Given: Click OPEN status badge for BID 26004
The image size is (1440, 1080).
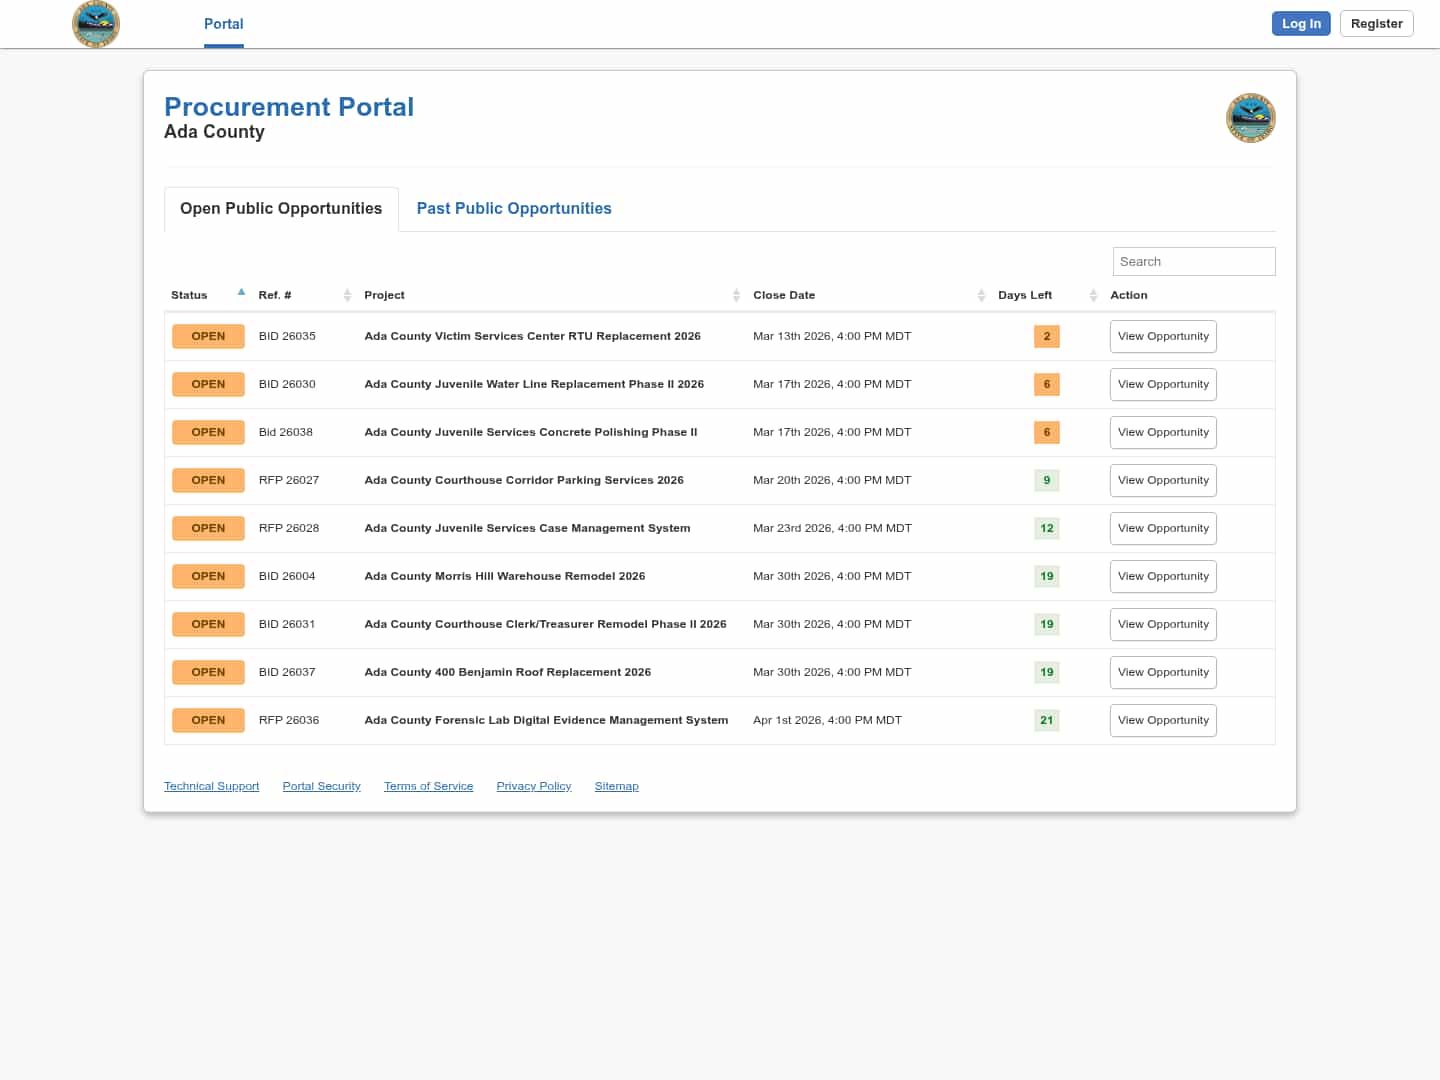Looking at the screenshot, I should (x=208, y=576).
